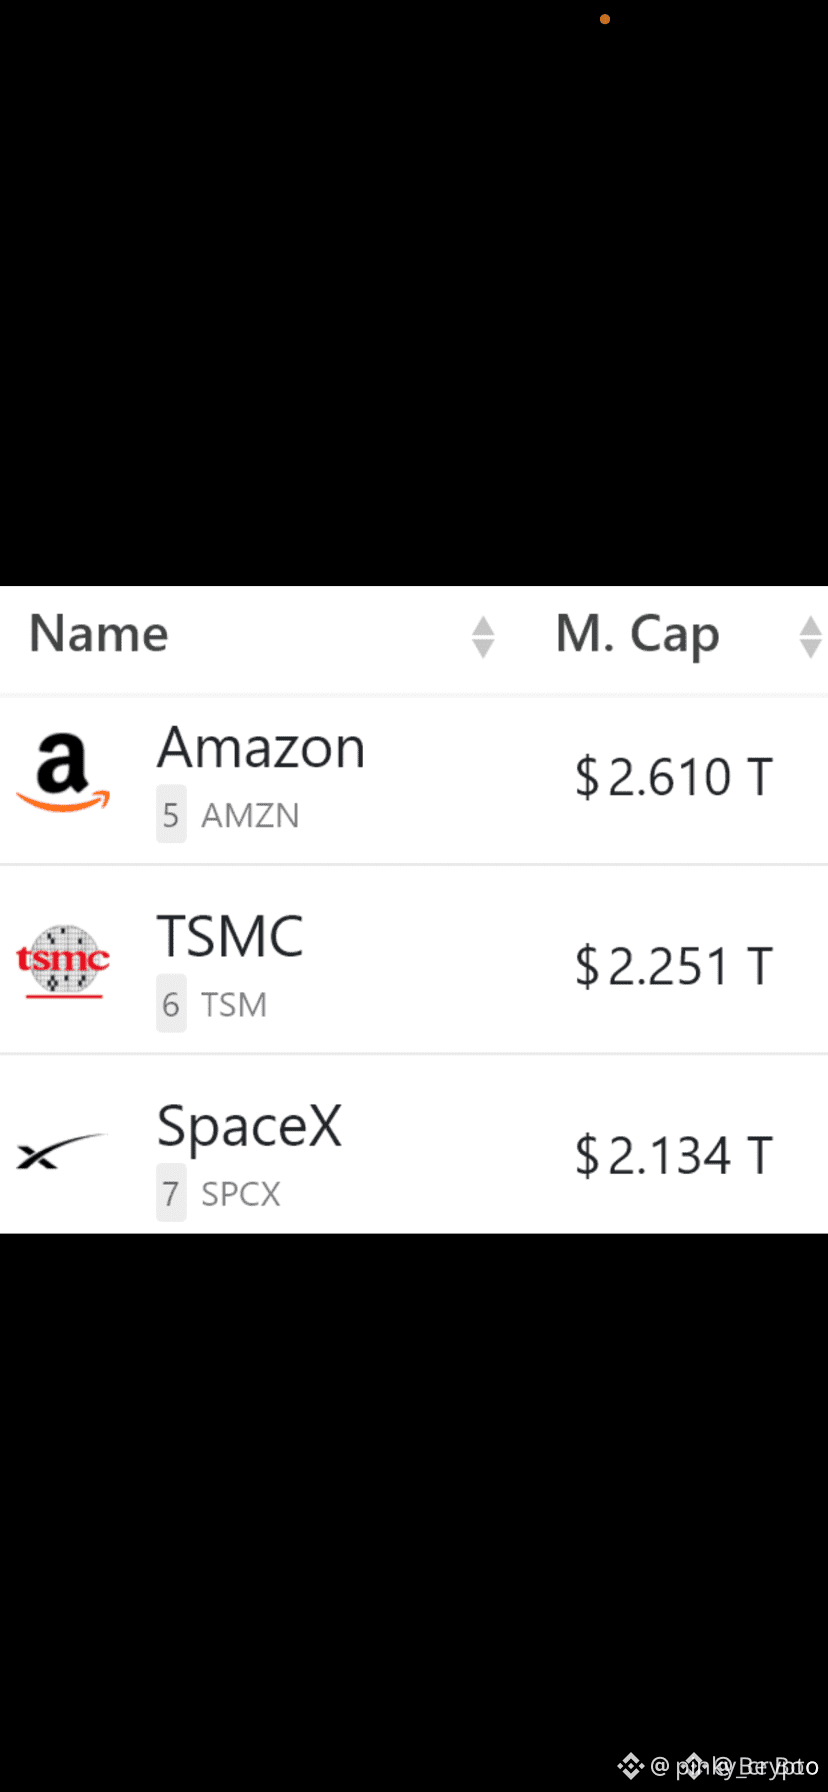Open the SpaceX company name link
Screen dimensions: 828x1792
tap(250, 1127)
